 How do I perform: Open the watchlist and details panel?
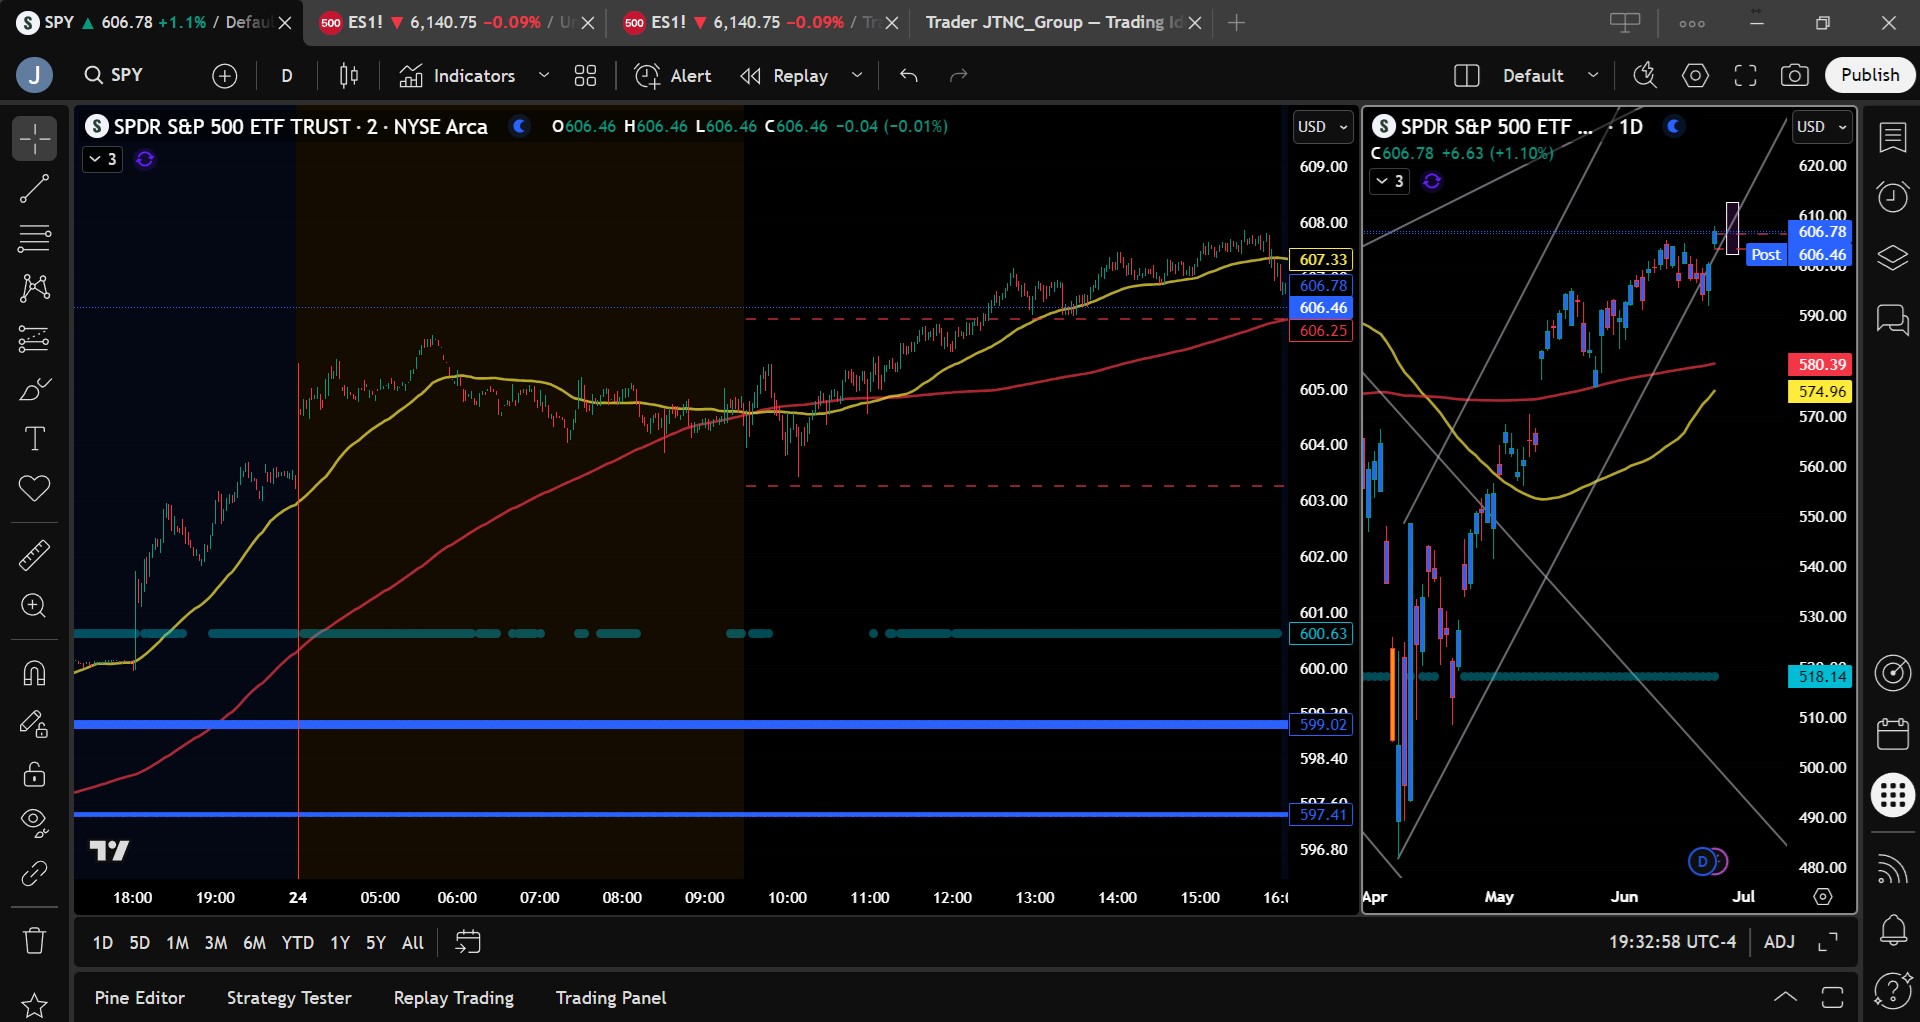tap(1893, 137)
